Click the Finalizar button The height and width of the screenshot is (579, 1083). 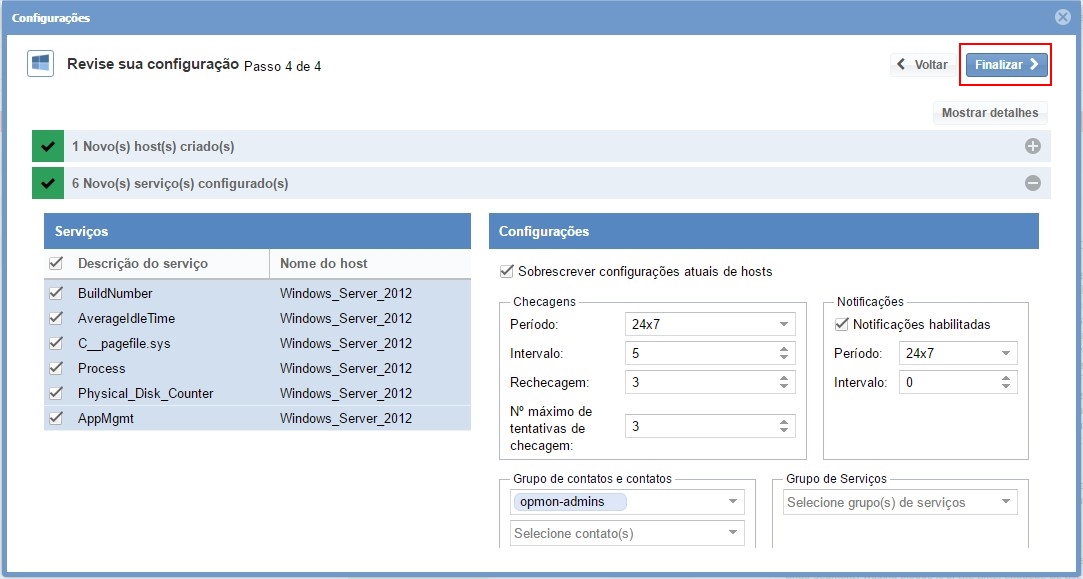coord(1006,65)
